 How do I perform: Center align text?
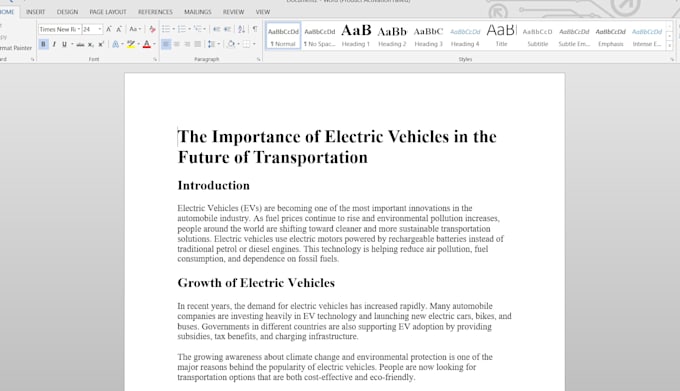click(177, 44)
